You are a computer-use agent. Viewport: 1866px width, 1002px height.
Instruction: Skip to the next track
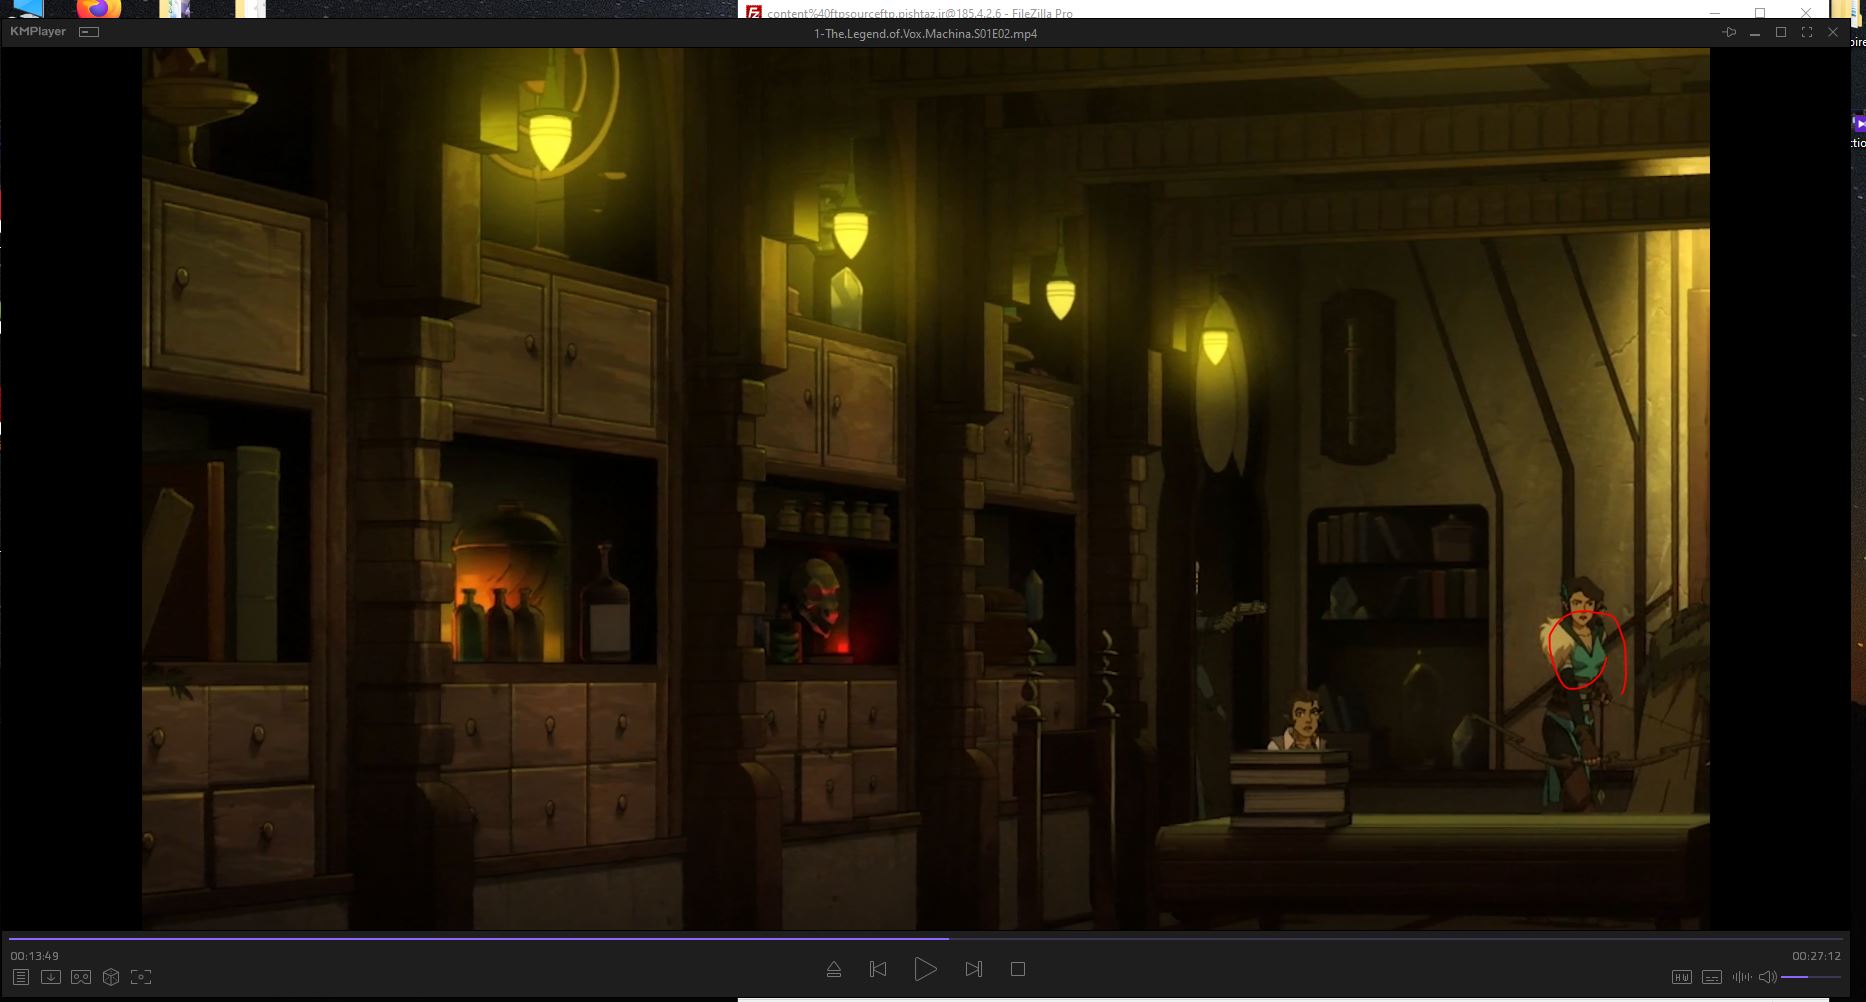point(973,969)
